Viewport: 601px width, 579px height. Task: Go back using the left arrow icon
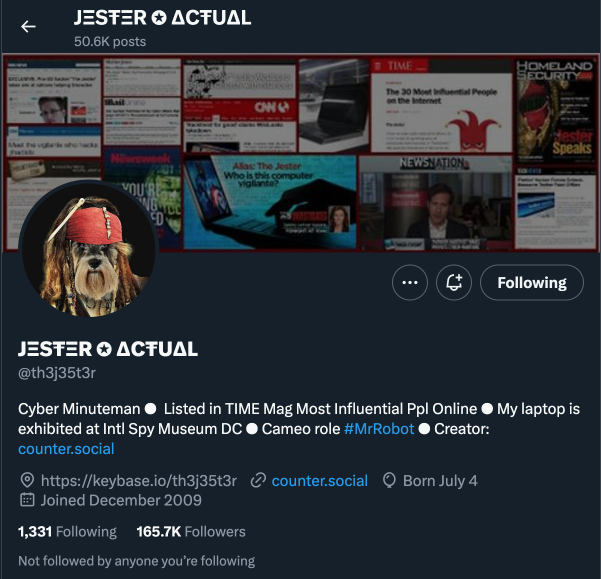28,26
